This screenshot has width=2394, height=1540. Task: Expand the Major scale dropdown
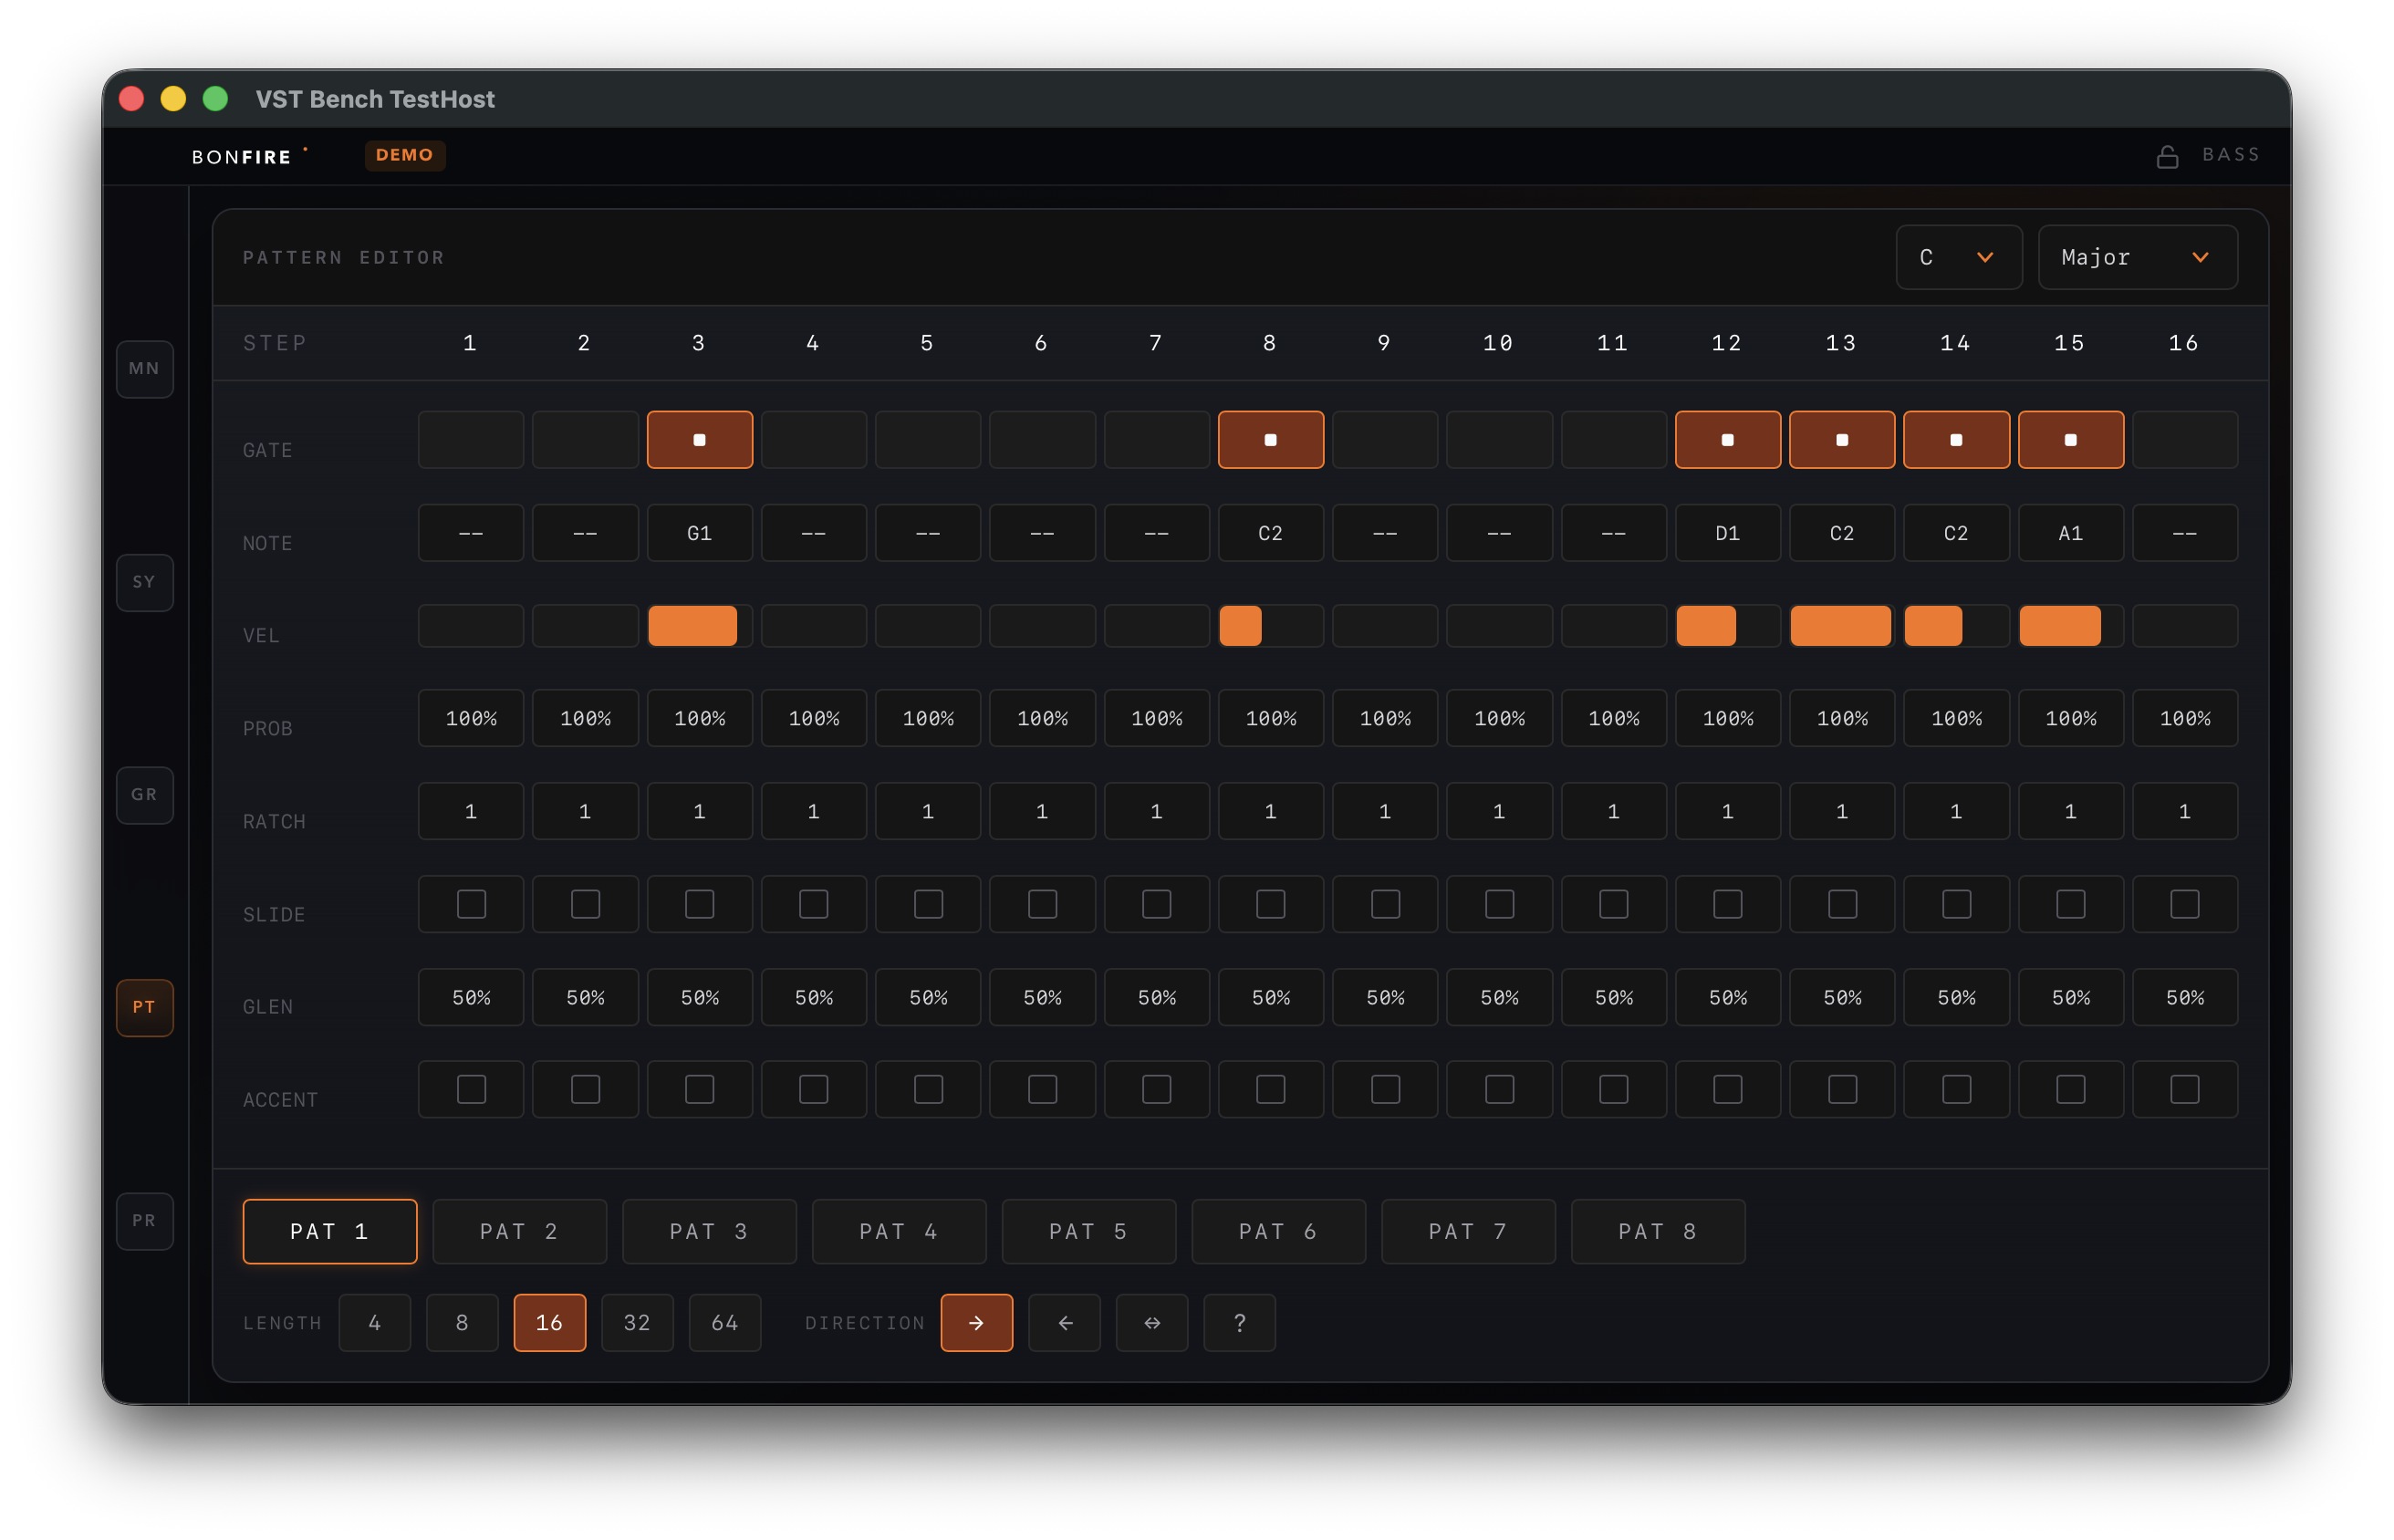(x=2137, y=257)
